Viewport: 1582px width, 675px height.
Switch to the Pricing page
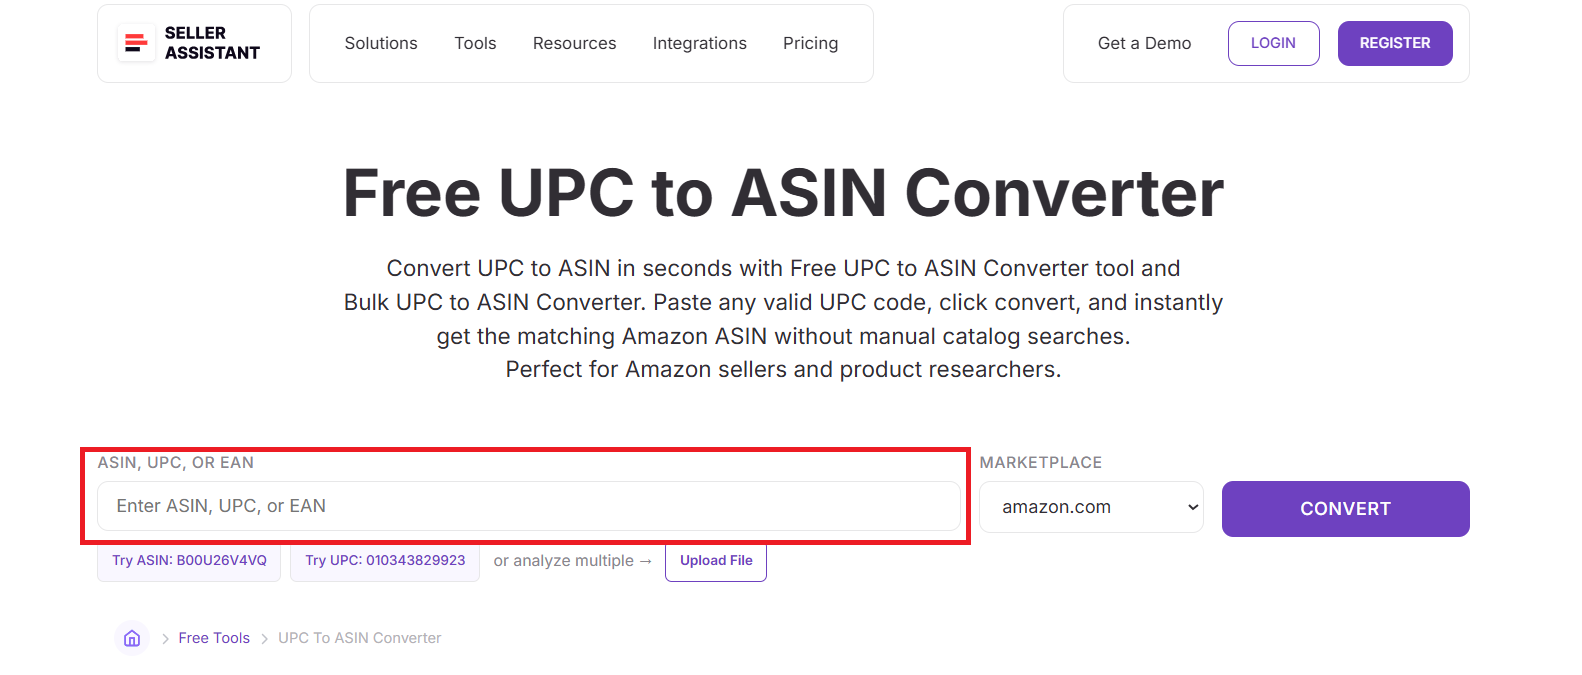tap(810, 43)
